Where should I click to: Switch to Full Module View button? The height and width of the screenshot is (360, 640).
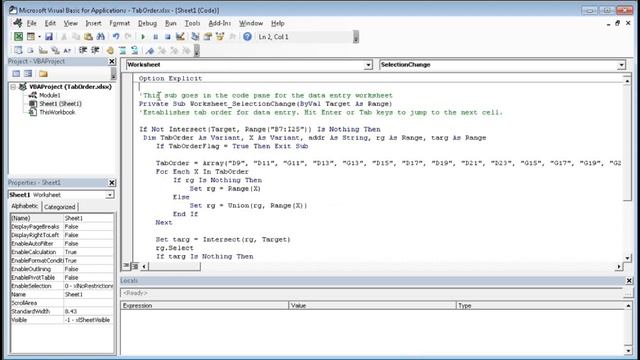135,266
